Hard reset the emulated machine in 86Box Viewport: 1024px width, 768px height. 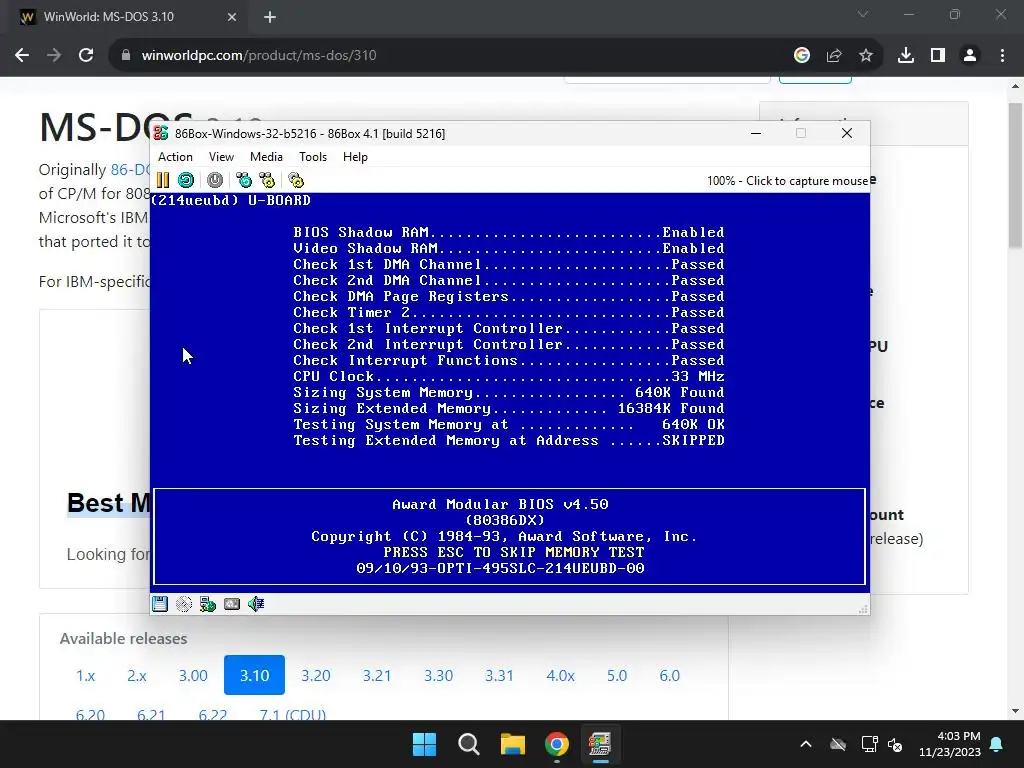pos(186,180)
